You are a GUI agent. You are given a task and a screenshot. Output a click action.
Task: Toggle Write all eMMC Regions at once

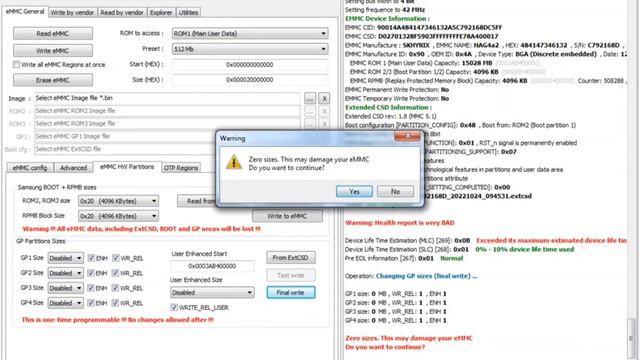[x=16, y=64]
